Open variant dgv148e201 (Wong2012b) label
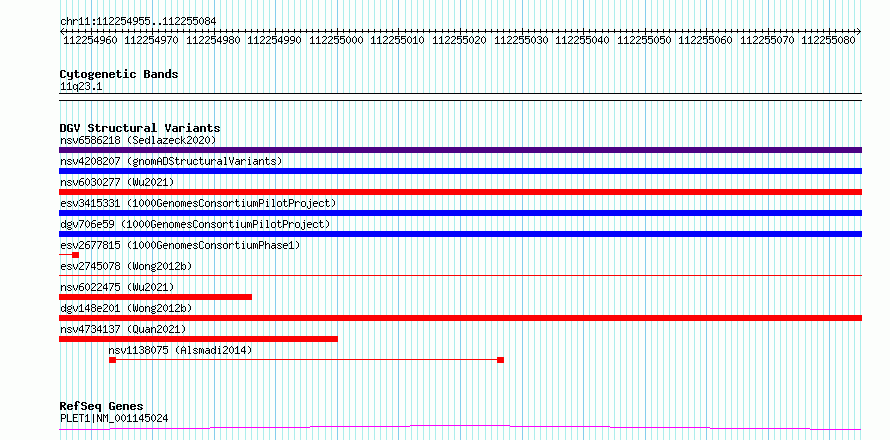890x440 pixels. 126,308
